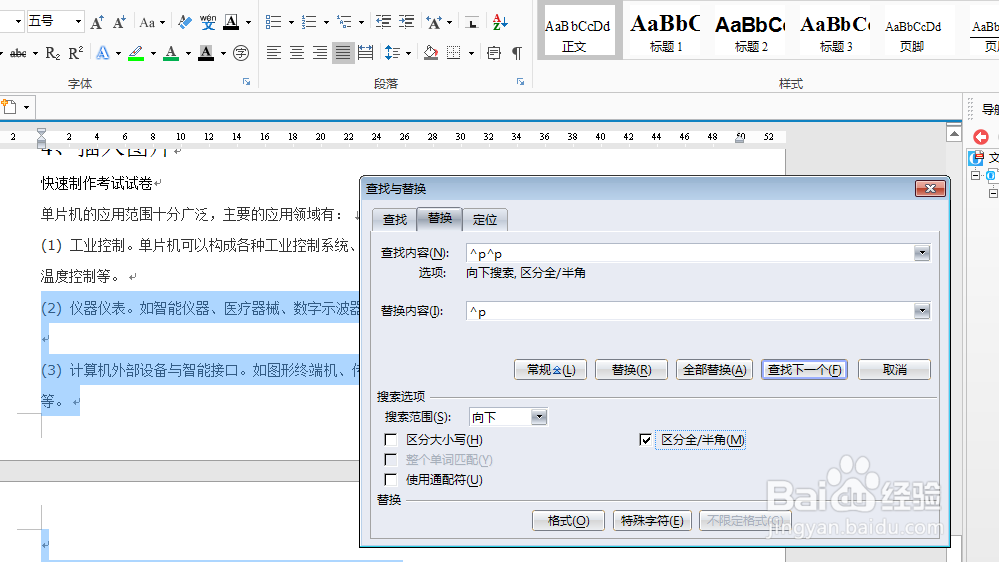
Task: Click the decrease indent icon
Action: tap(383, 22)
